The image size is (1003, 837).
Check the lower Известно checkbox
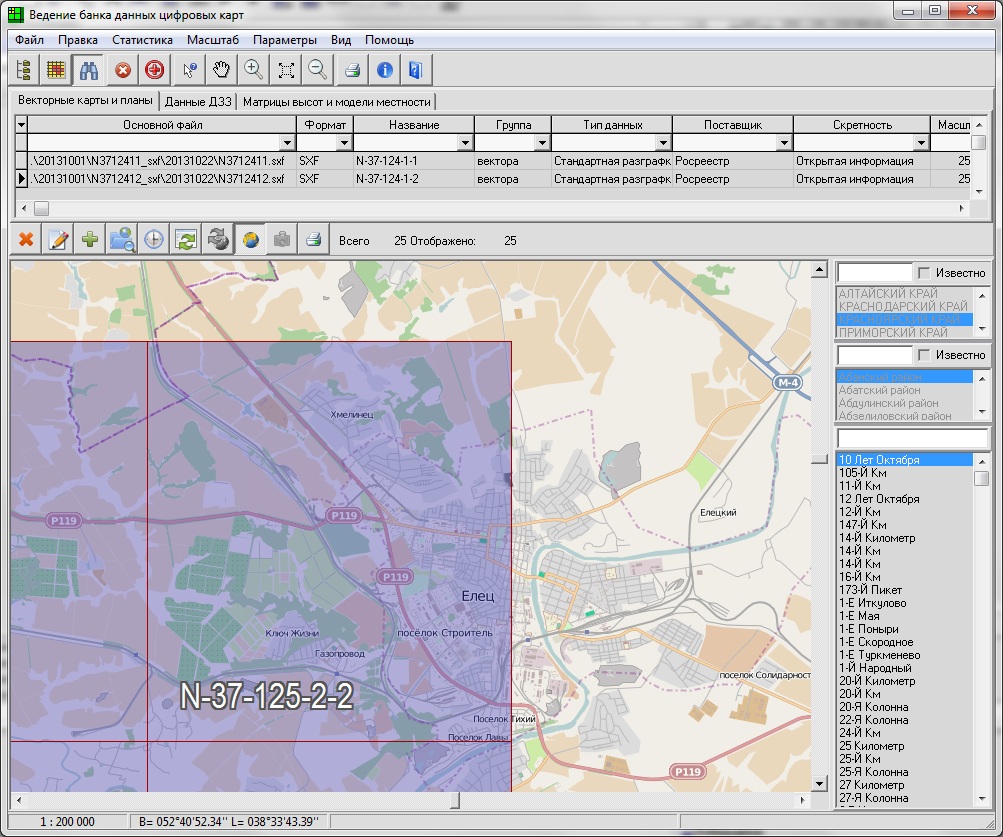click(x=924, y=355)
